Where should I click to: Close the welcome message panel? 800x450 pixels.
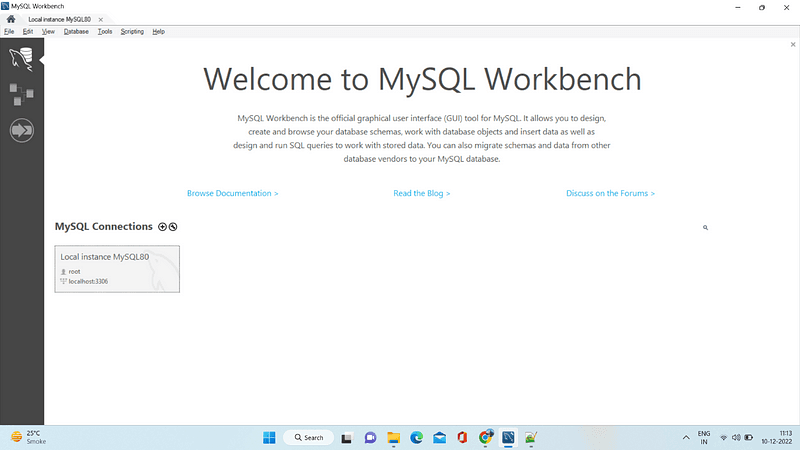[793, 44]
